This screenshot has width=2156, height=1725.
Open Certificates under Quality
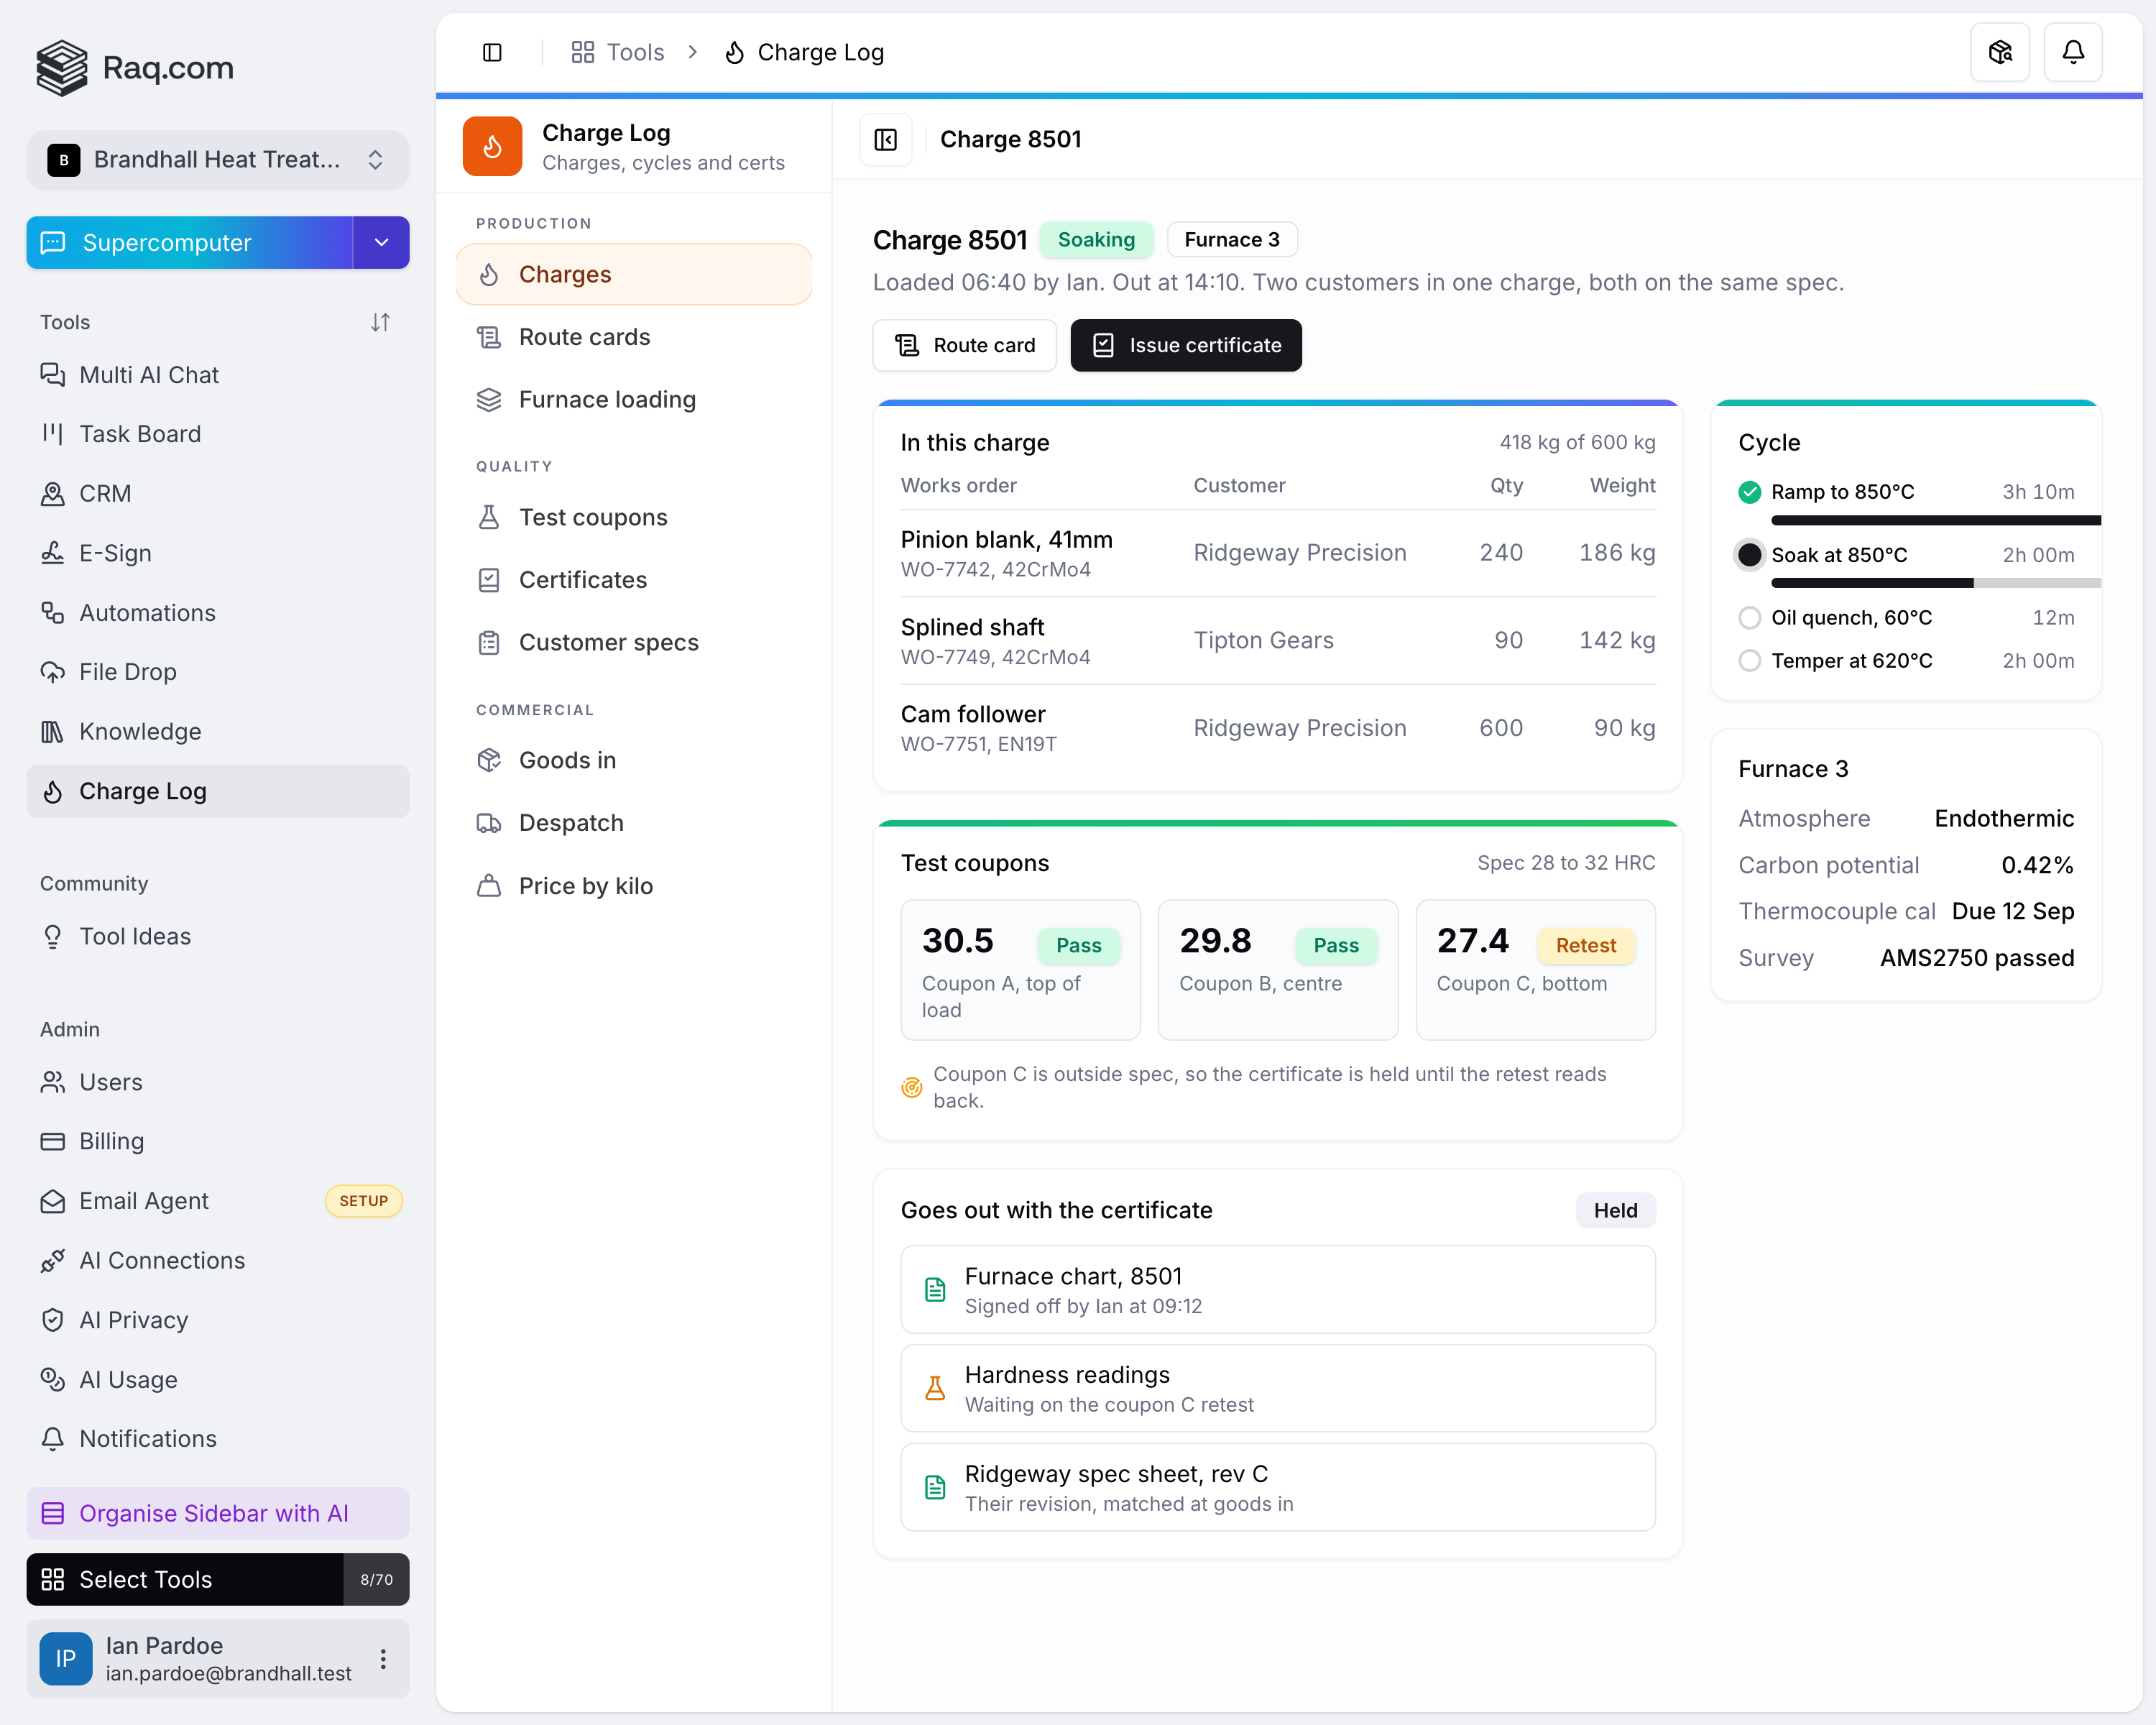tap(634, 580)
